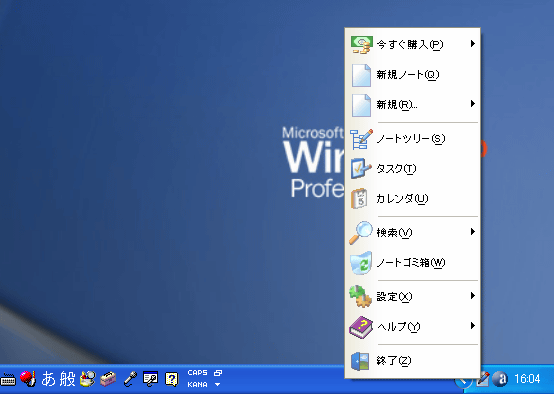This screenshot has height=394, width=554.
Task: Open ノートツリー(S) note tree
Action: pos(412,139)
